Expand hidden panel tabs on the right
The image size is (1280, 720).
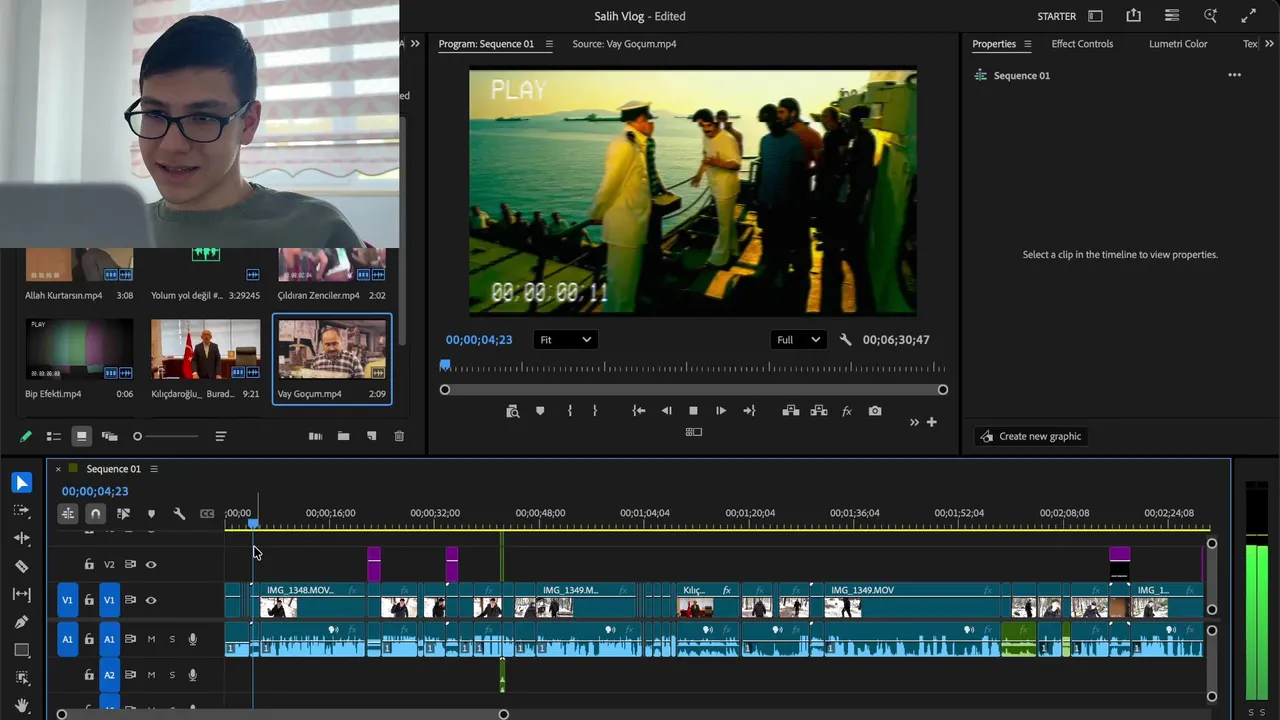click(x=1270, y=44)
